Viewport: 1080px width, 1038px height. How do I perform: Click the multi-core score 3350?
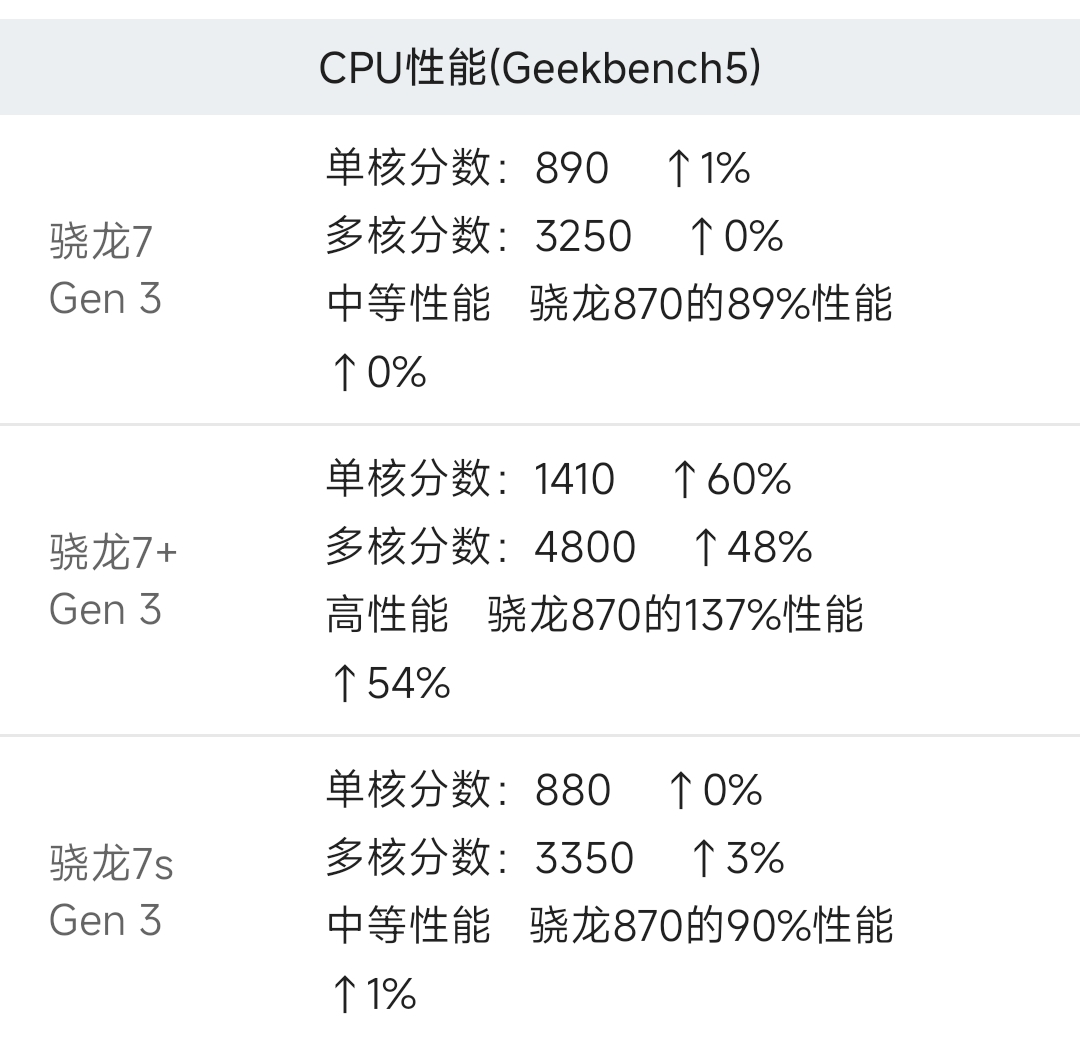[584, 858]
